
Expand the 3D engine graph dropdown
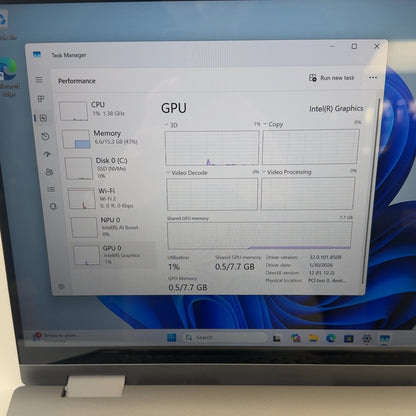click(x=166, y=125)
